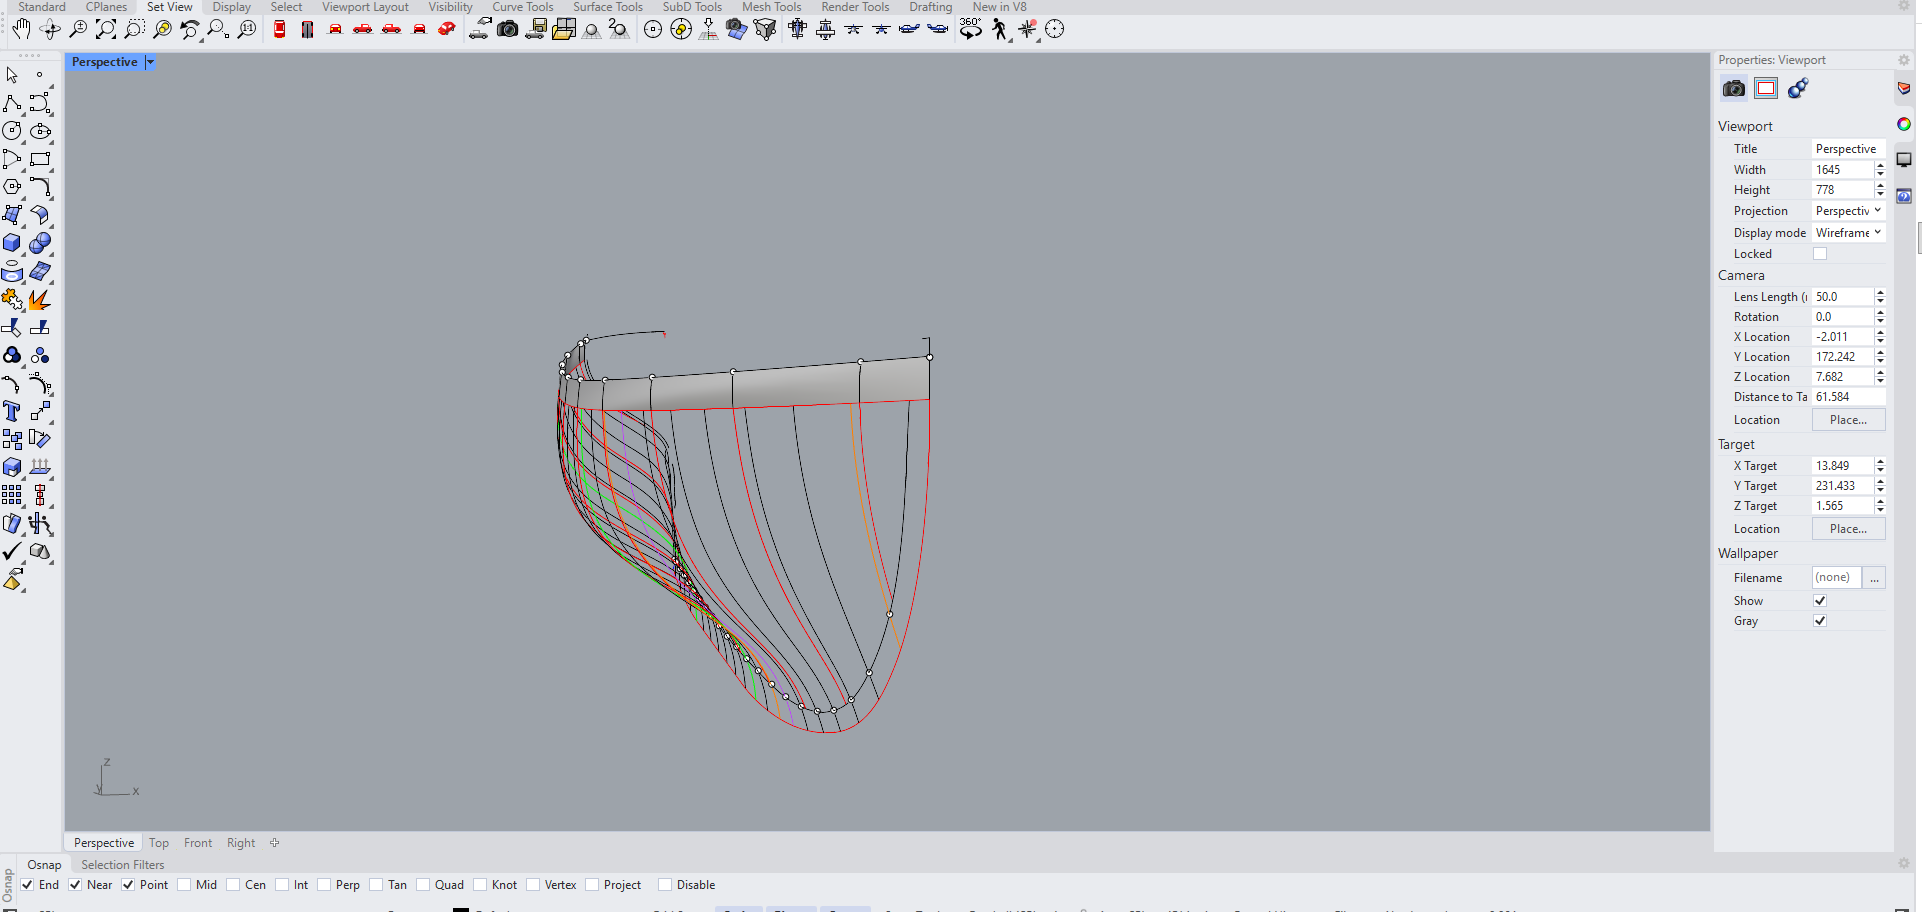Uncheck the wallpaper Gray checkbox
1922x912 pixels.
[1820, 621]
